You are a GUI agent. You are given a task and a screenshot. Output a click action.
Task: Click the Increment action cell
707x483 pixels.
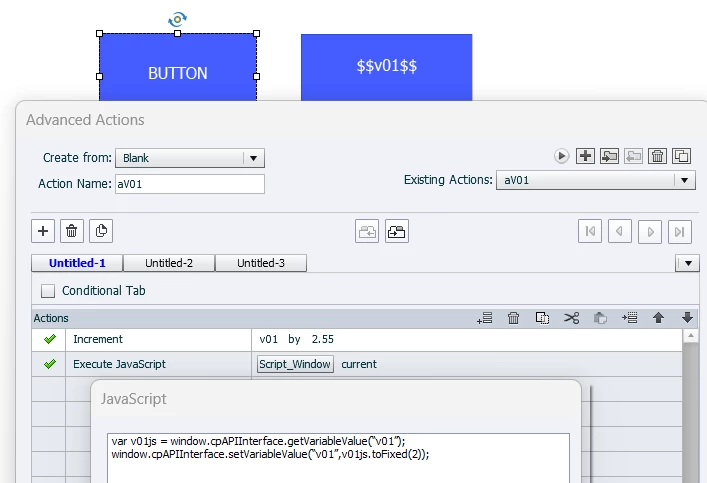(x=158, y=339)
